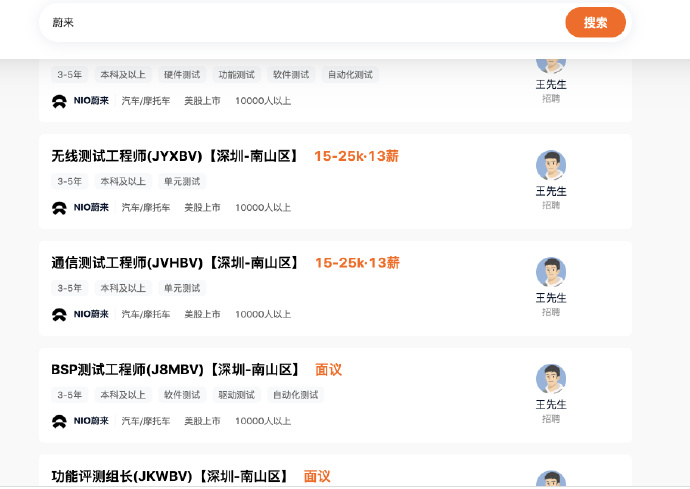This screenshot has height=489, width=690.
Task: Click recruiter avatar in 通信测试工程师 card
Action: 551,272
